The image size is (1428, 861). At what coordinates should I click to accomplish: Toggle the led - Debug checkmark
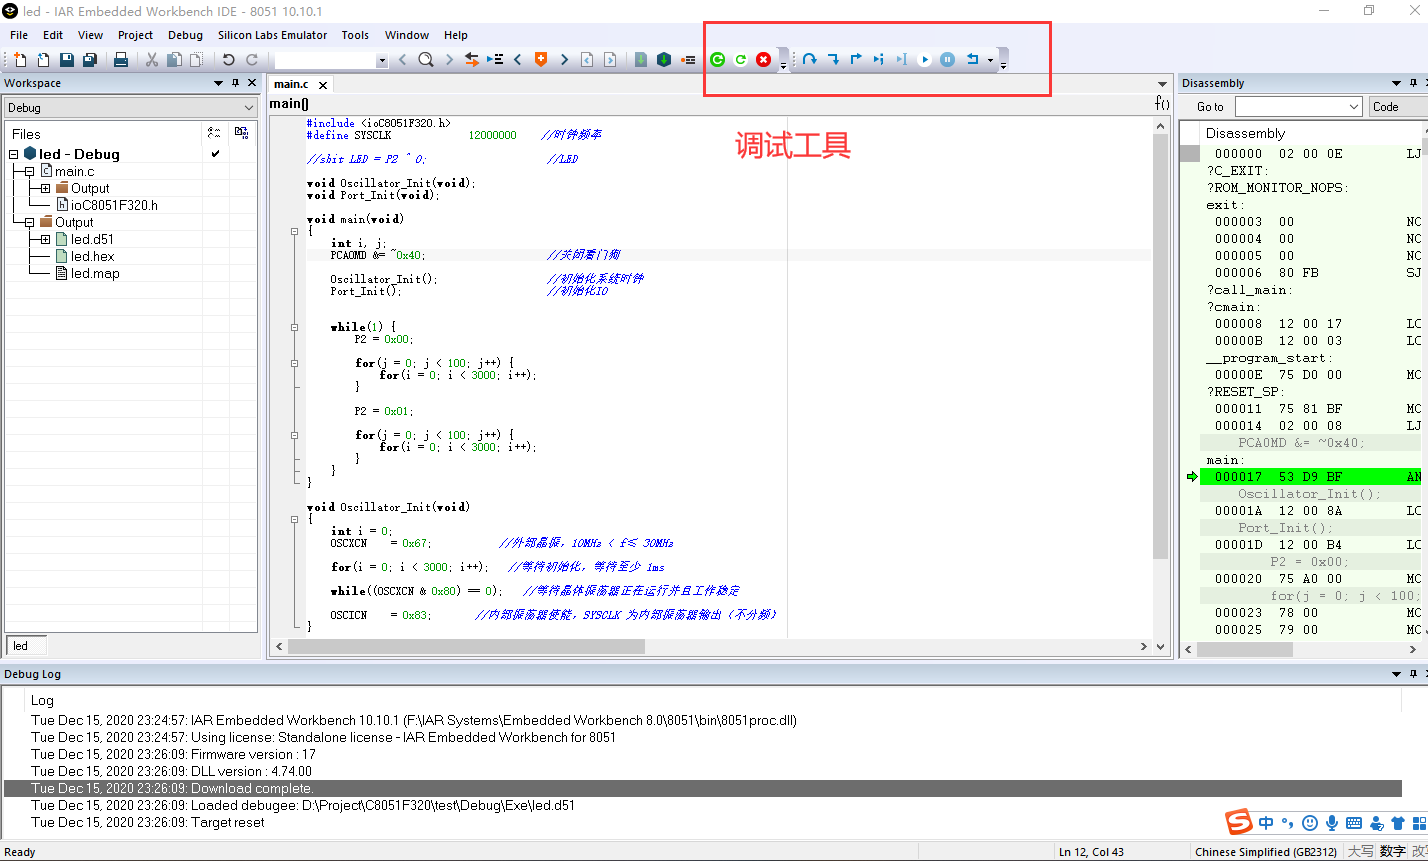tap(215, 154)
